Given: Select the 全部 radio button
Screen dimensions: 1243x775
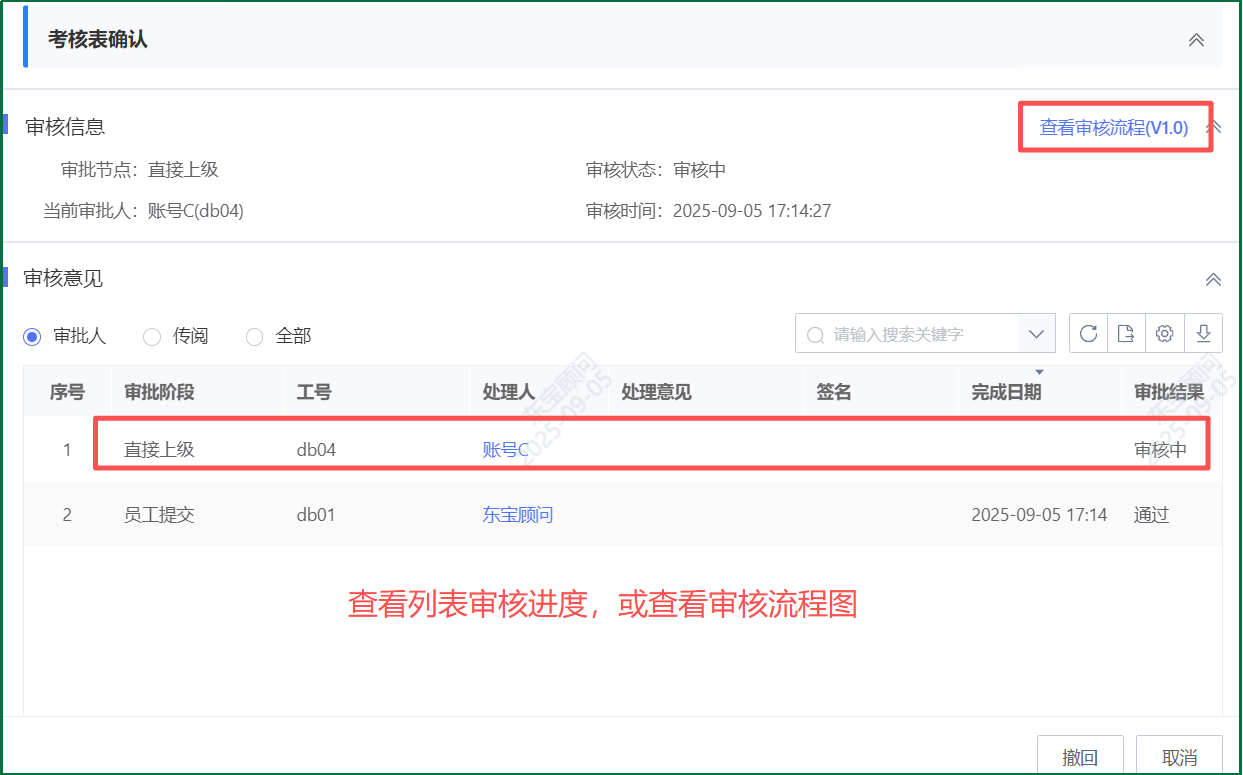Looking at the screenshot, I should coord(254,337).
